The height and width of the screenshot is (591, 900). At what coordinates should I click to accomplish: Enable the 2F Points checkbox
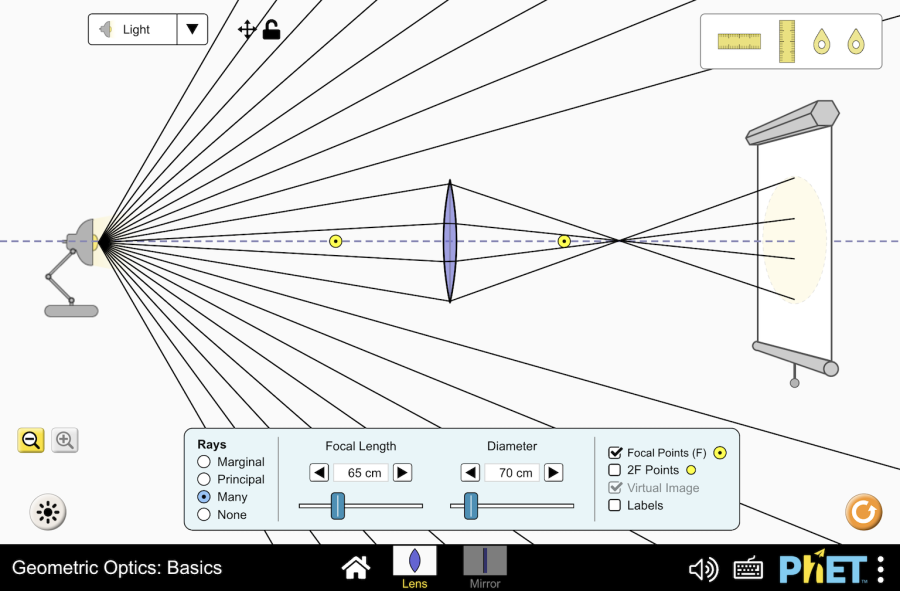[x=616, y=470]
